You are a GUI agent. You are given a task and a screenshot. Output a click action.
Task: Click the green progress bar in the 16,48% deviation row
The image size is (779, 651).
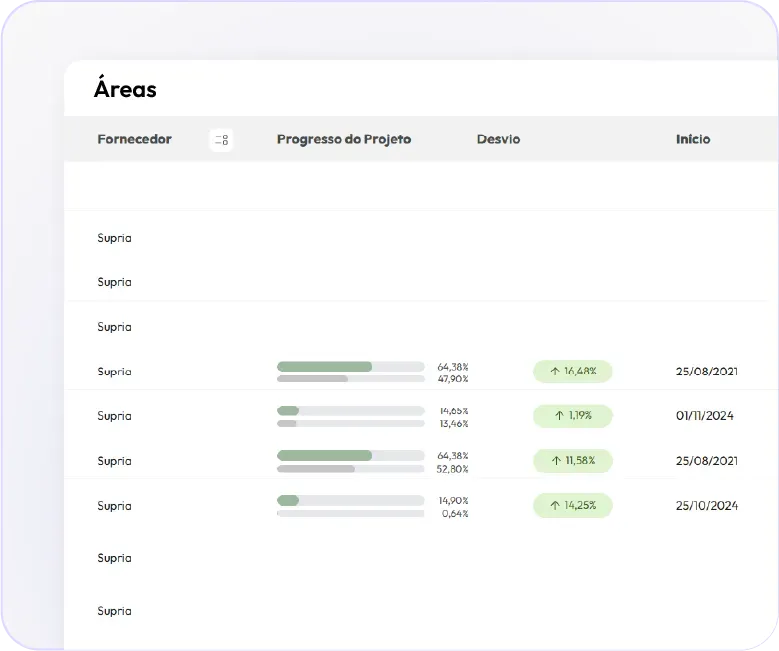coord(324,367)
